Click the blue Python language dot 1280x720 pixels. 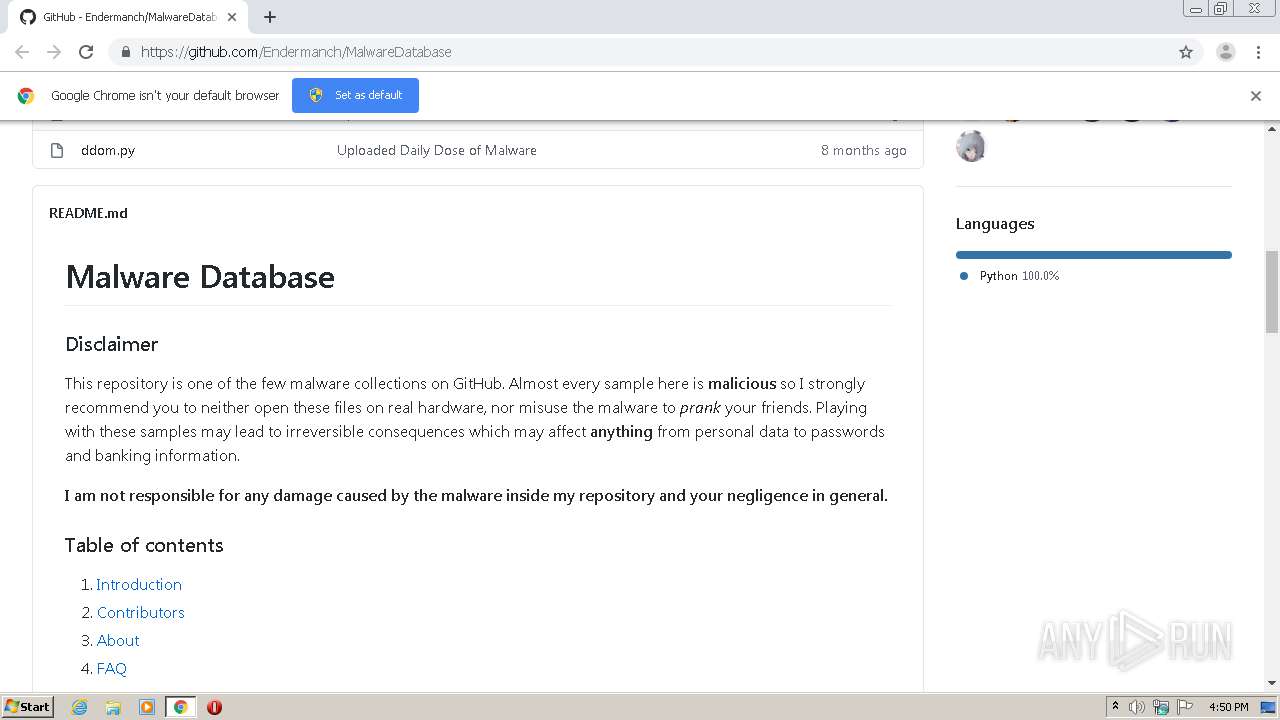(964, 276)
